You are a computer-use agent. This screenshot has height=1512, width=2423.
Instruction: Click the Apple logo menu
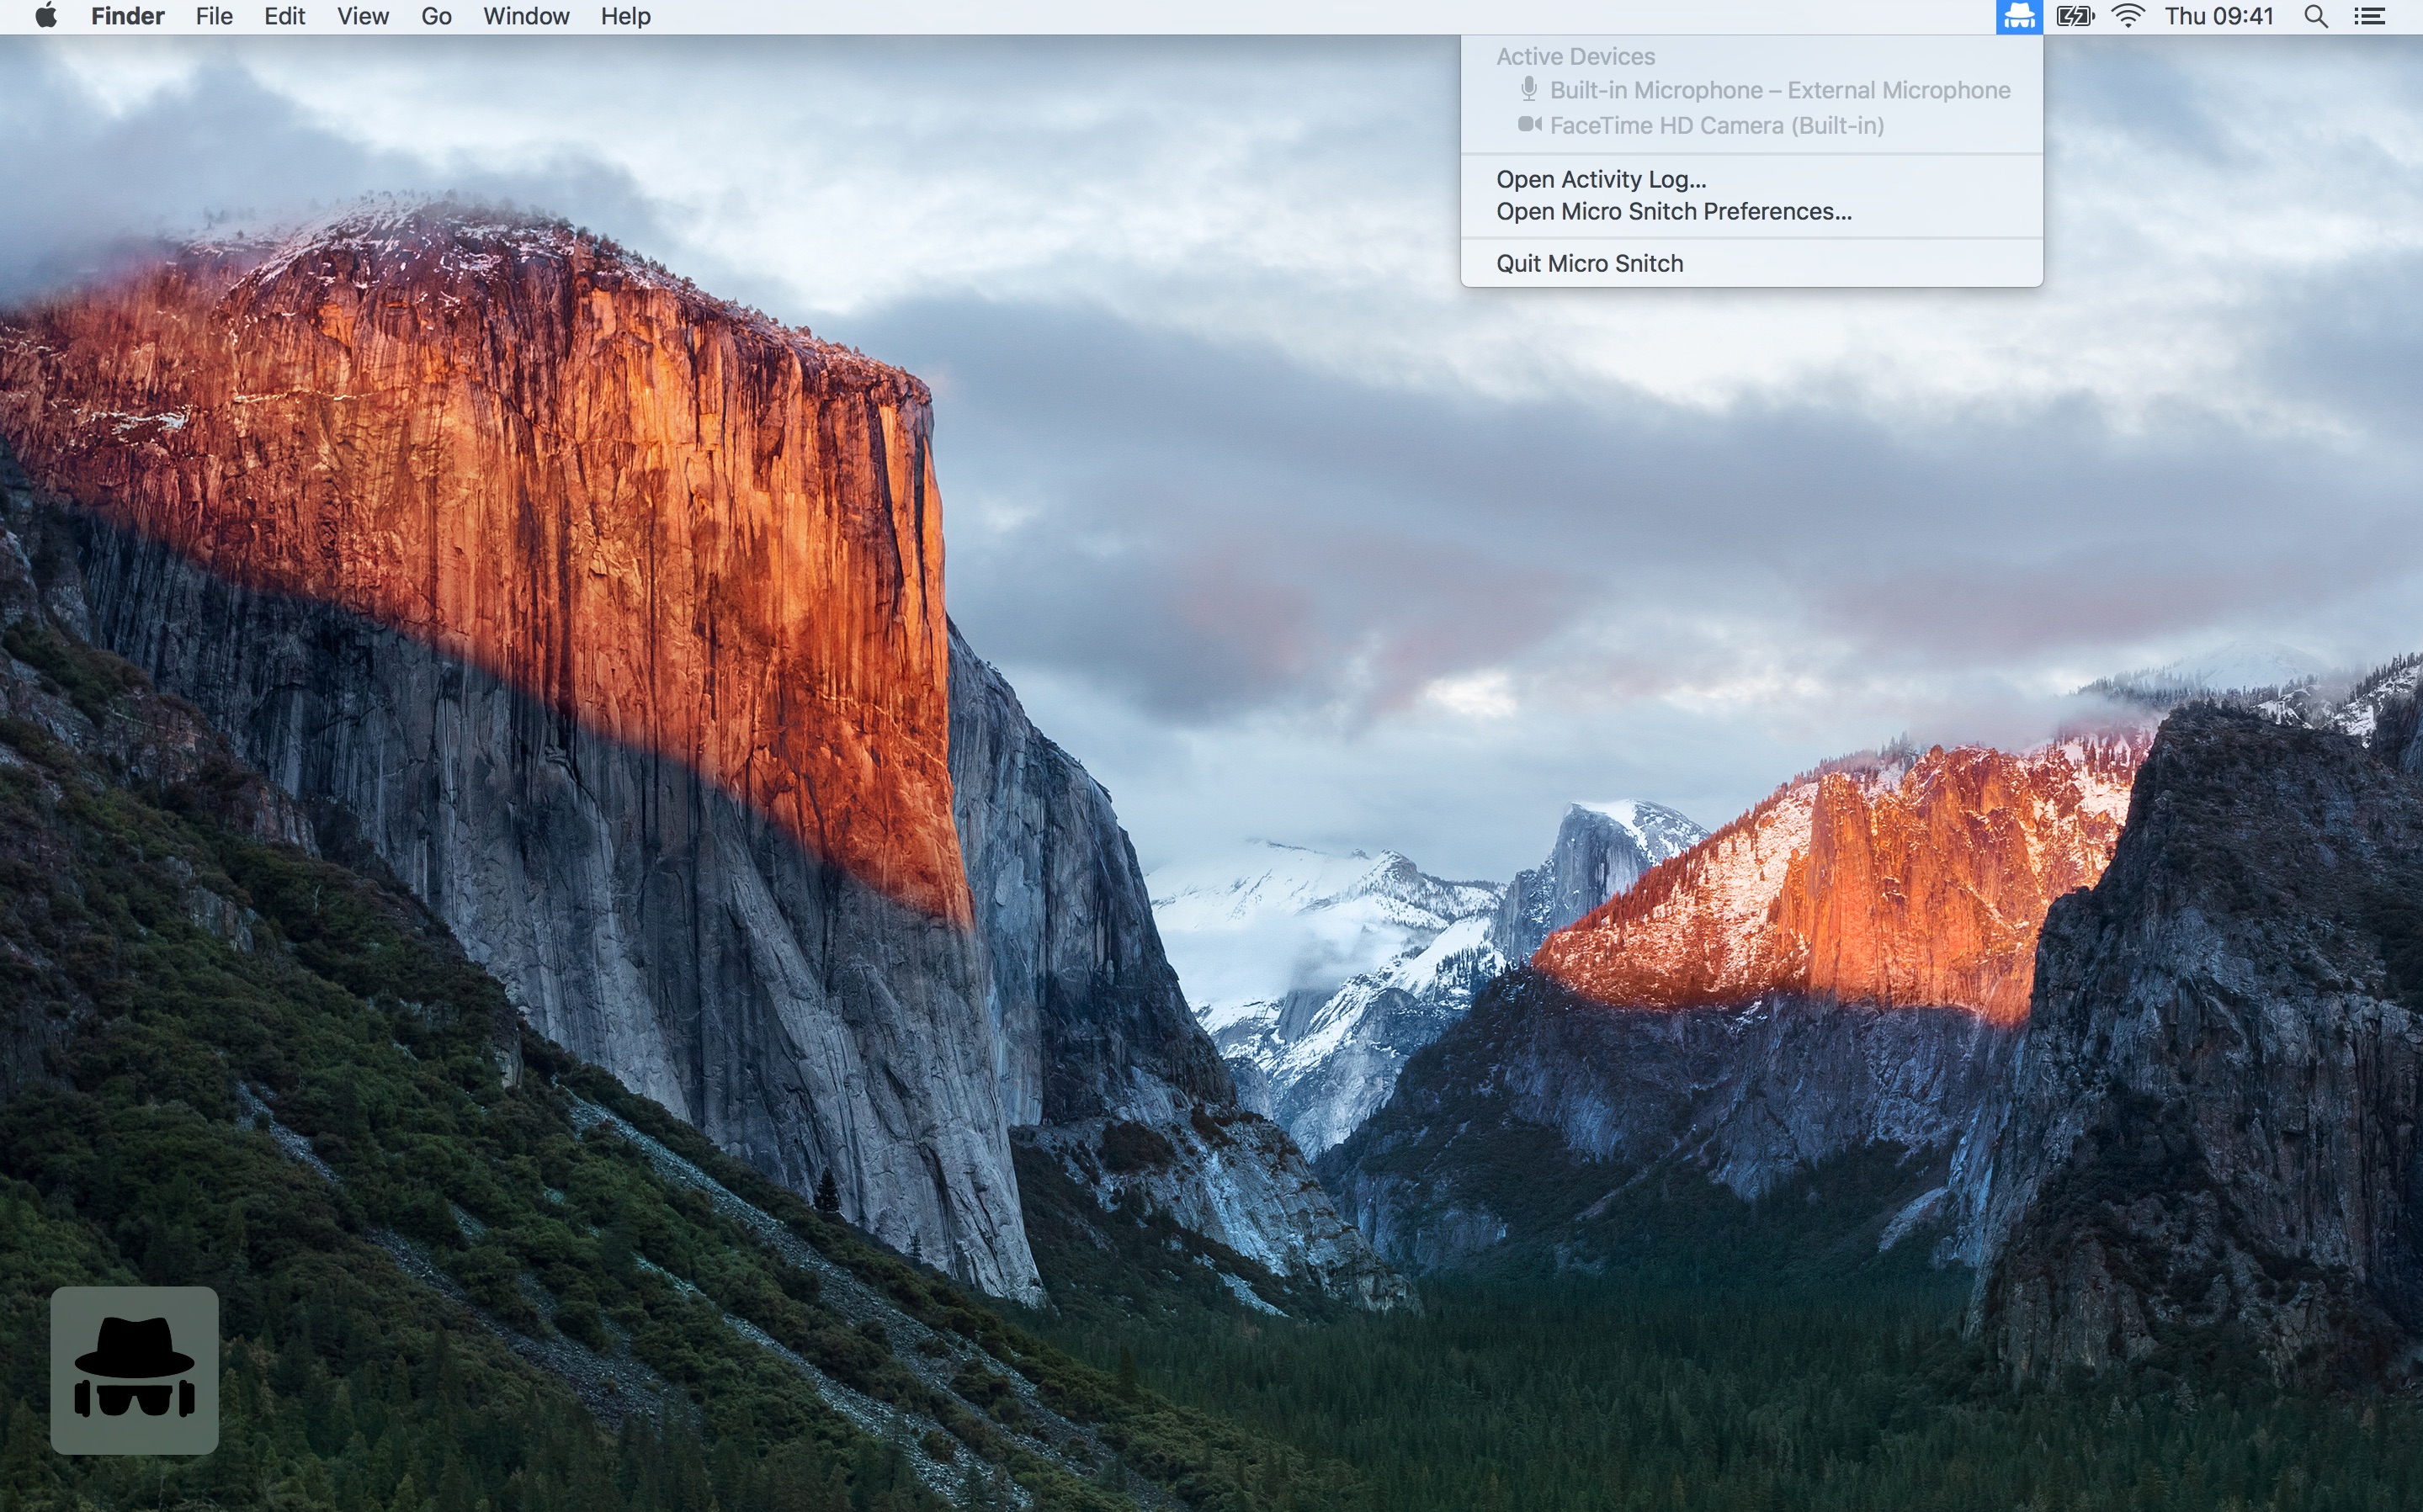pos(46,16)
